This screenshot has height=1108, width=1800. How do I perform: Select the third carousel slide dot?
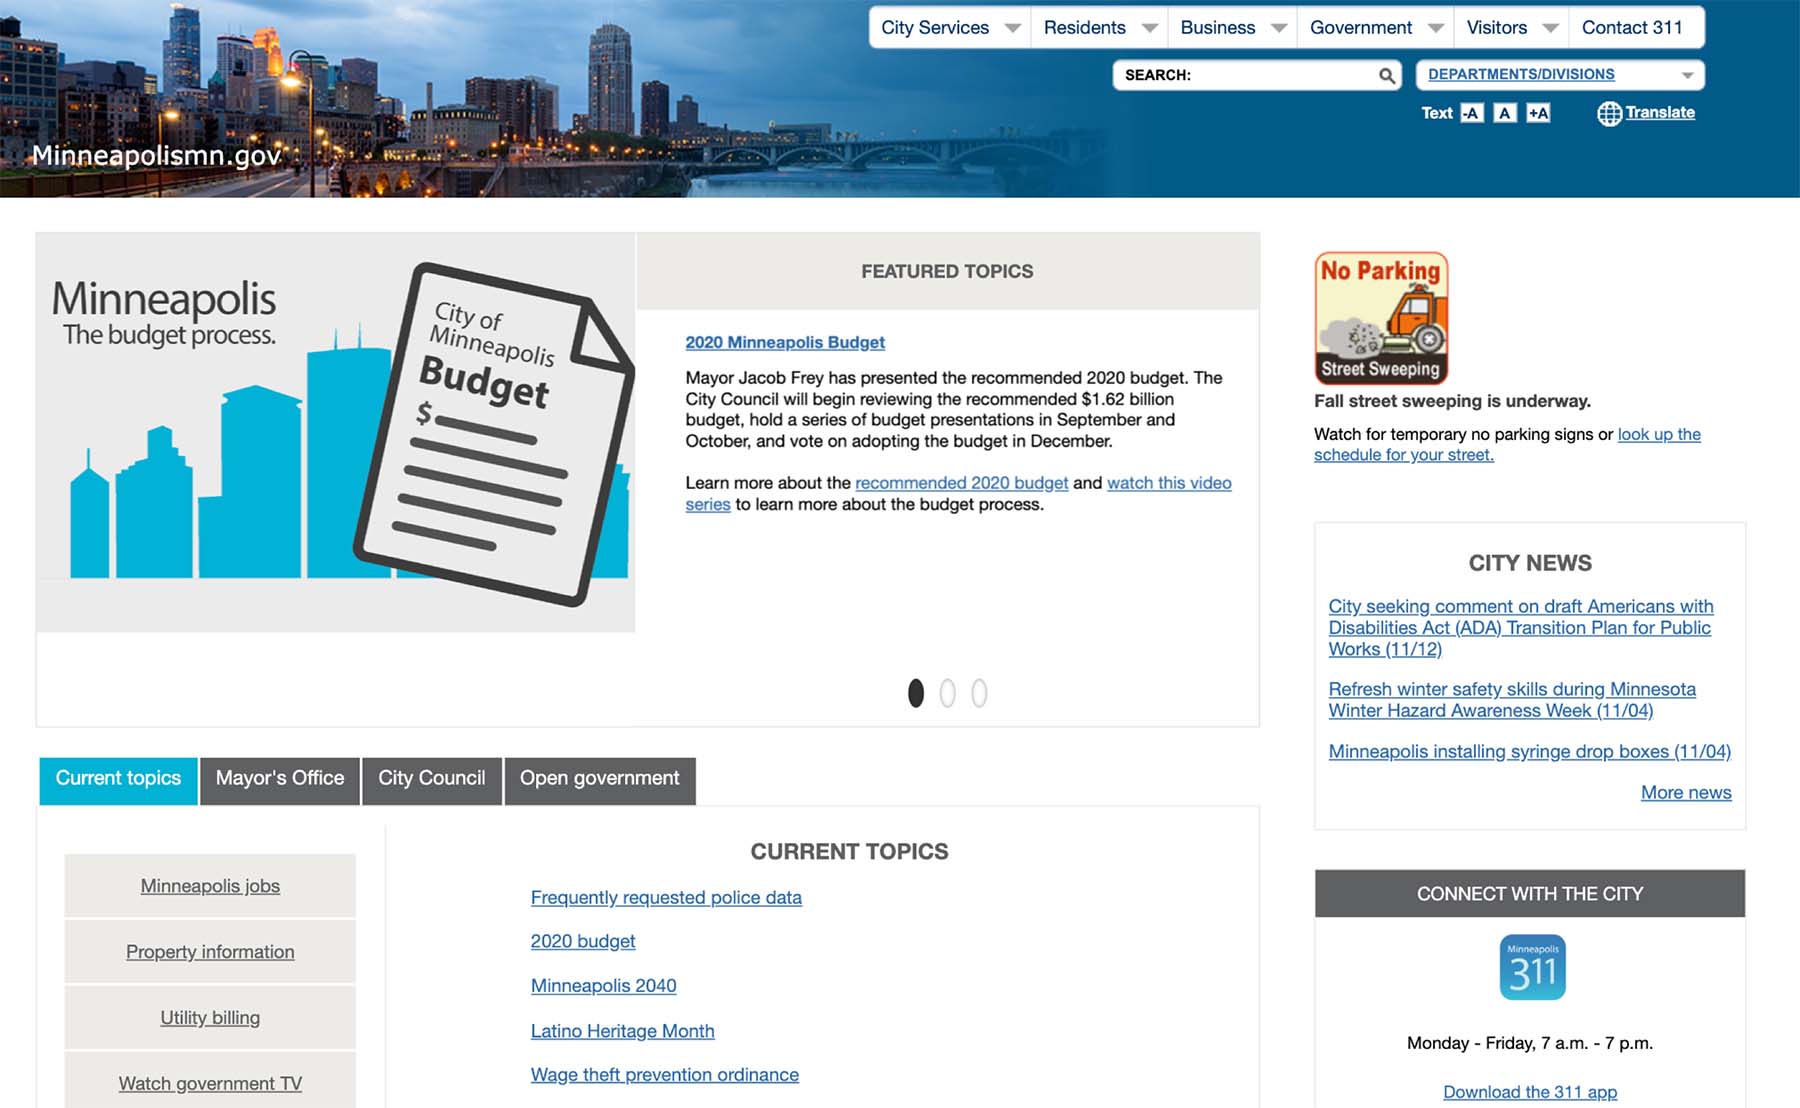click(979, 692)
